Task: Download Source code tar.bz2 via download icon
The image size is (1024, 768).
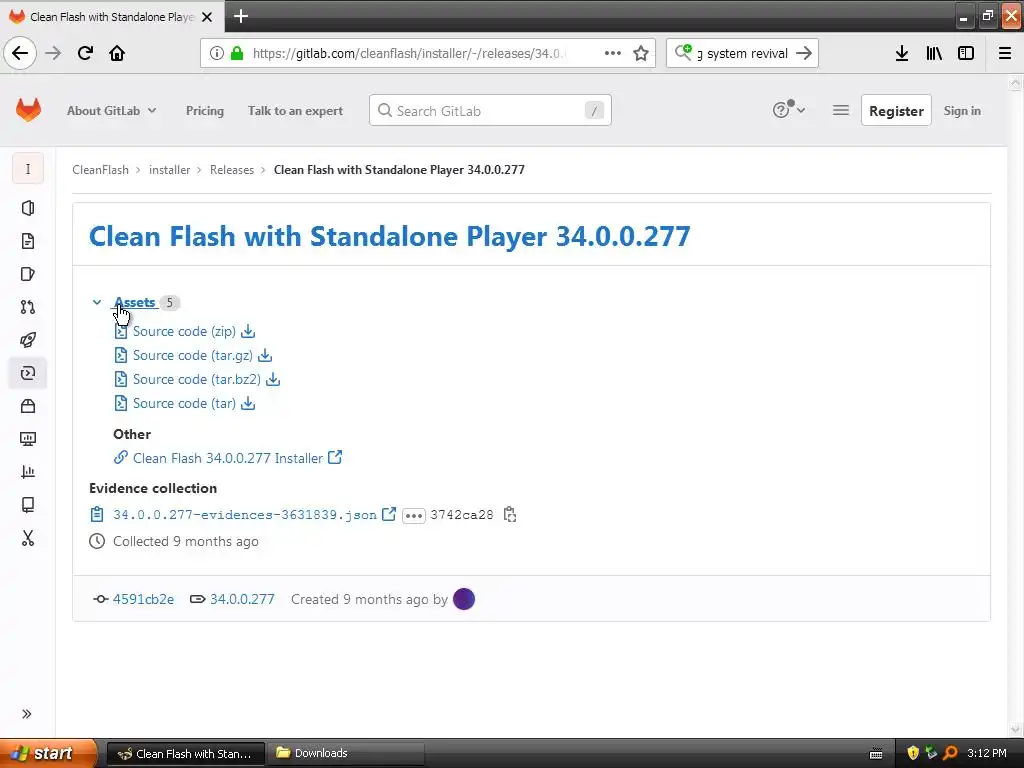Action: click(273, 379)
